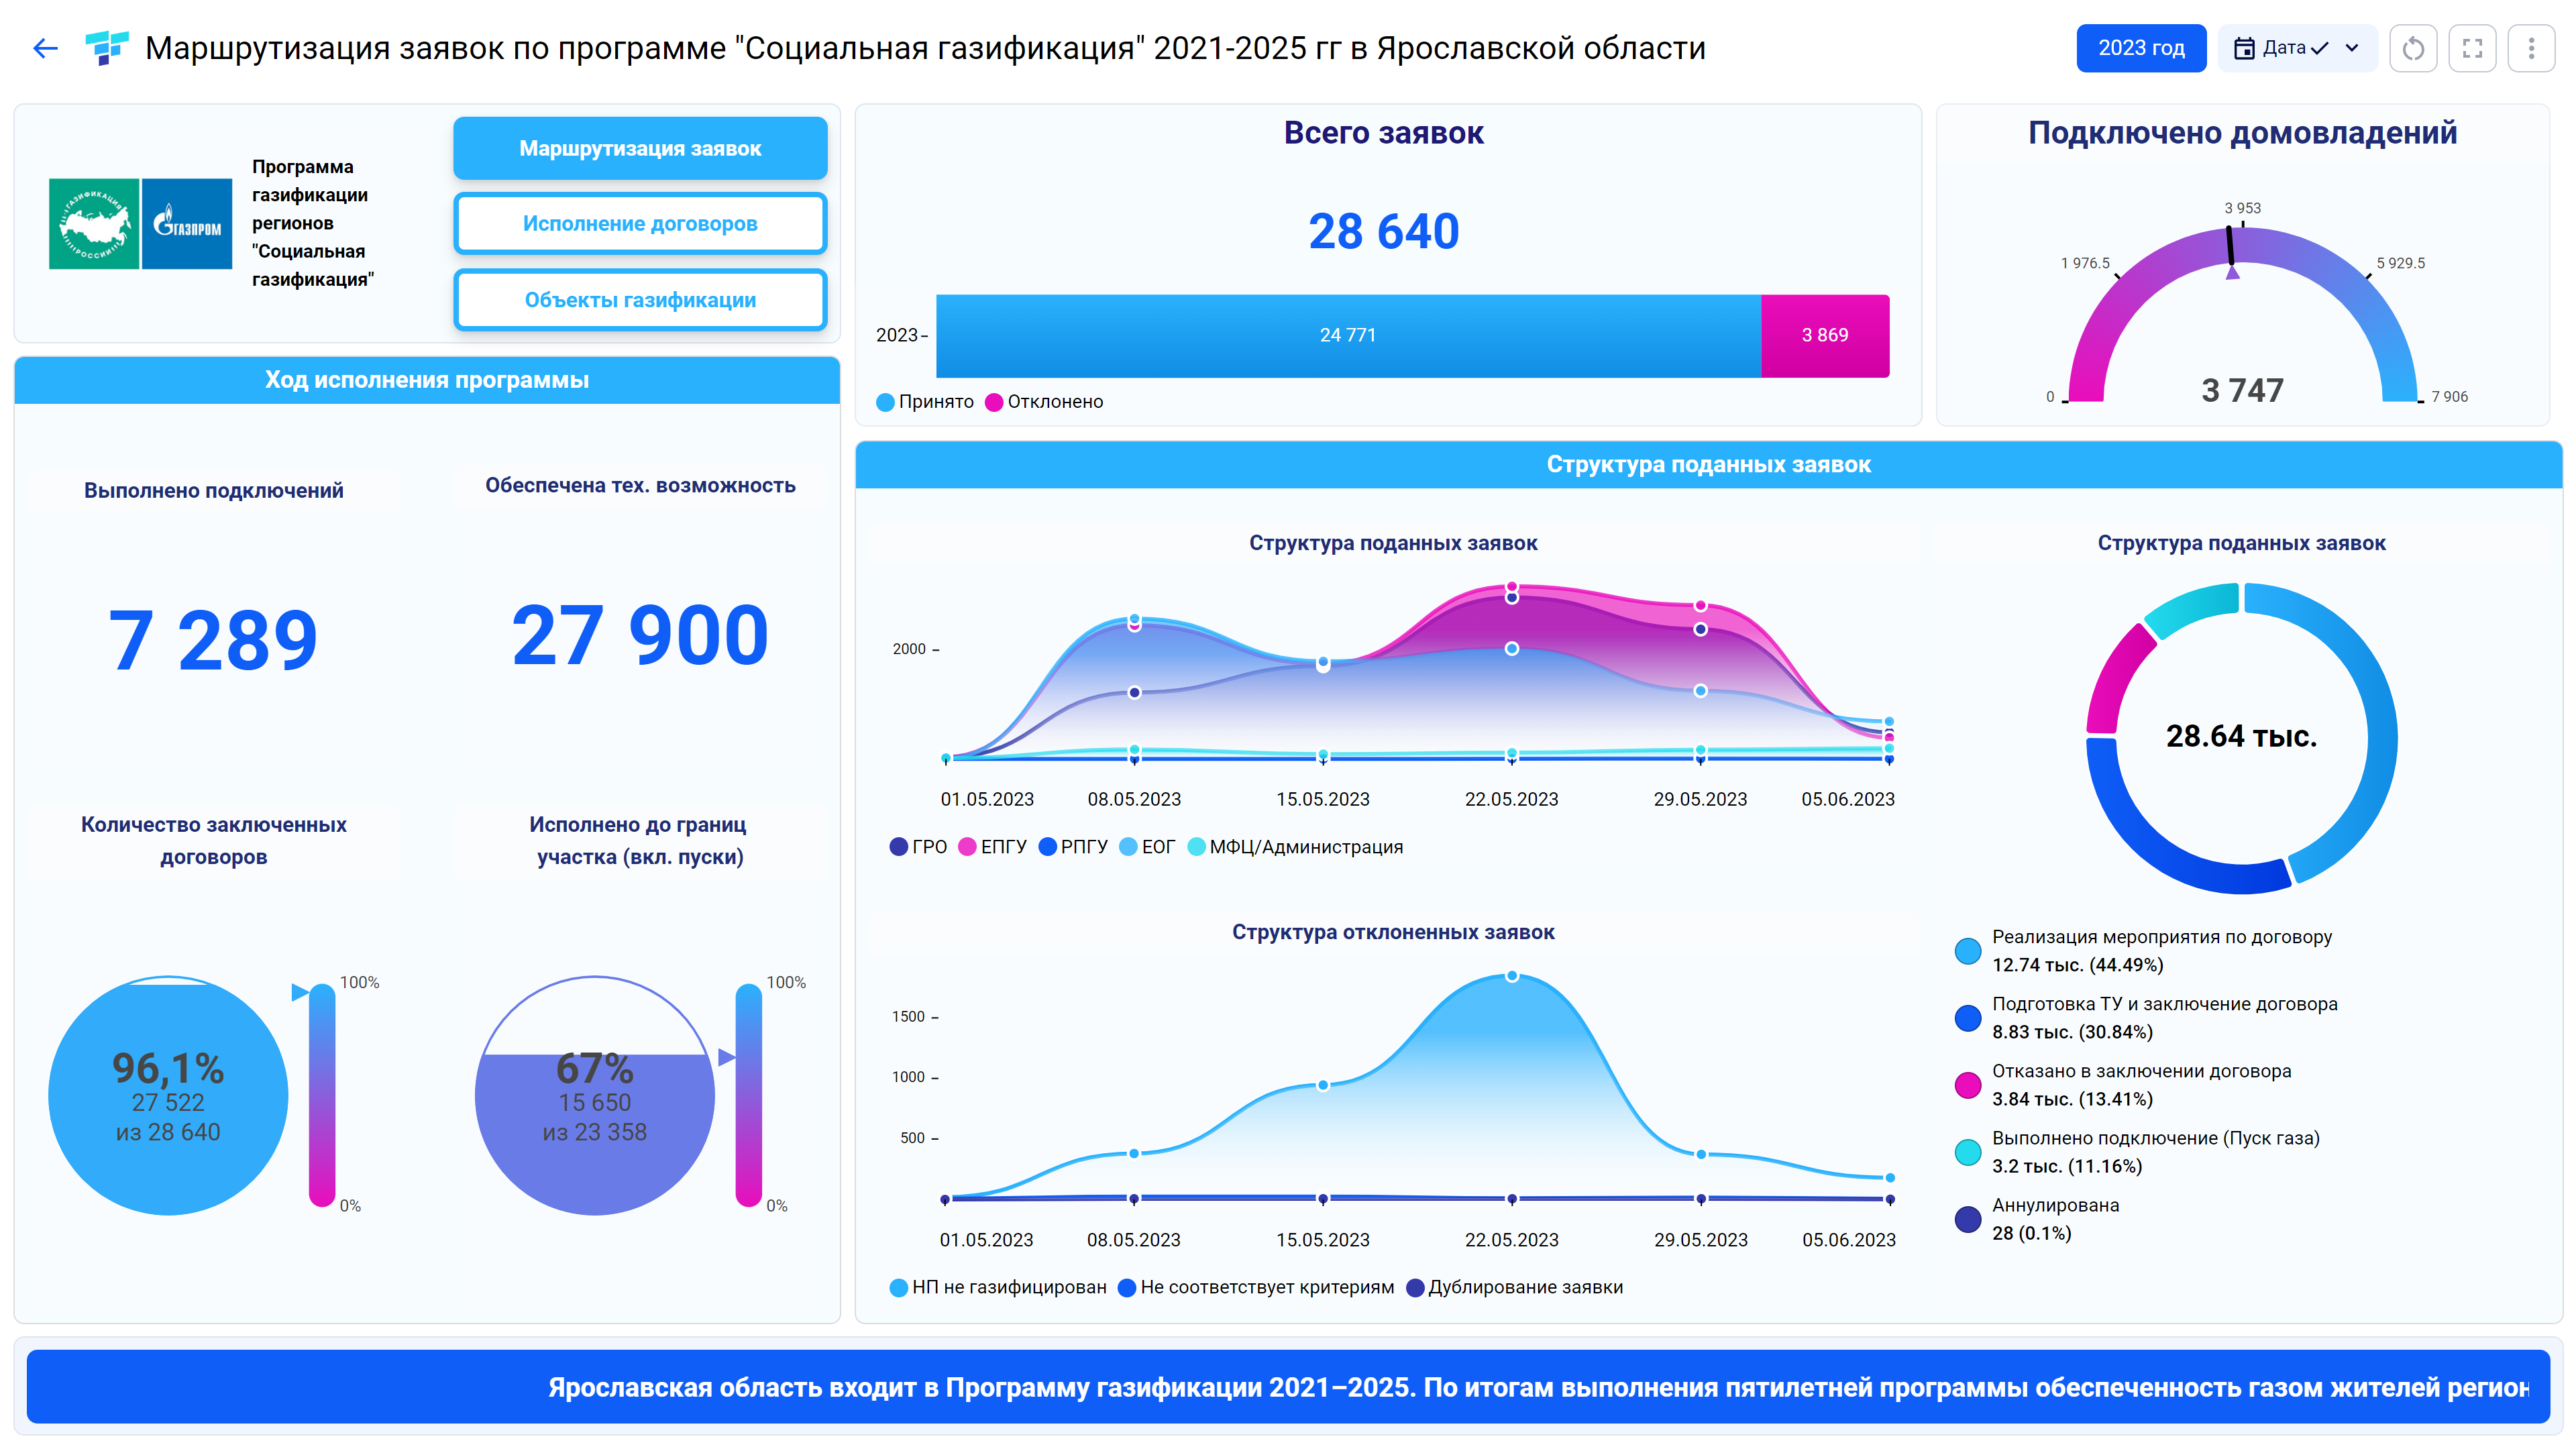Click the 67% executed liquid gauge

point(595,1096)
